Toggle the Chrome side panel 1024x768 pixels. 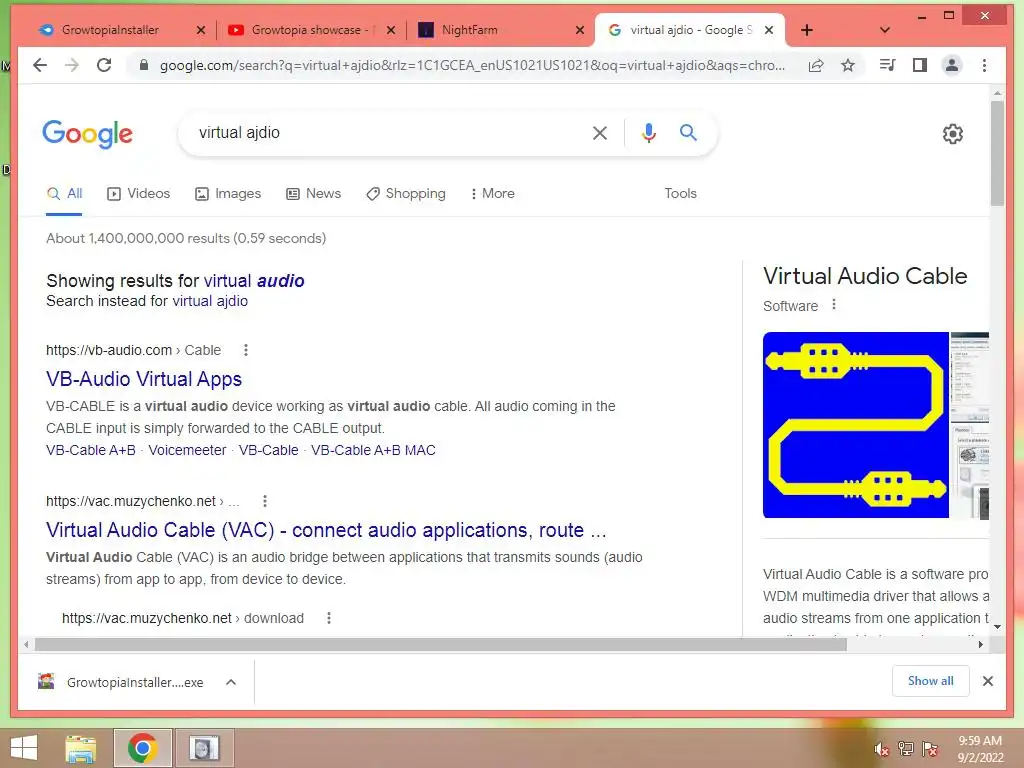coord(920,65)
